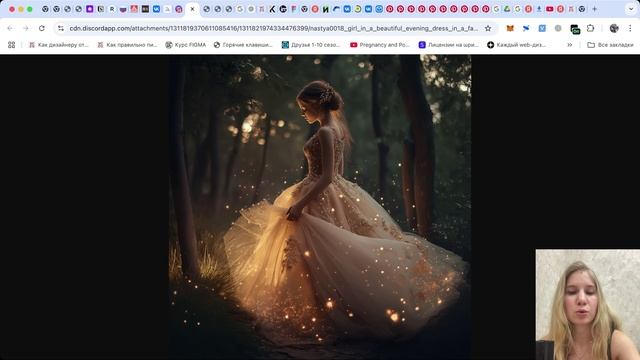The width and height of the screenshot is (640, 360).
Task: Close the active tab with its X
Action: pyautogui.click(x=192, y=9)
